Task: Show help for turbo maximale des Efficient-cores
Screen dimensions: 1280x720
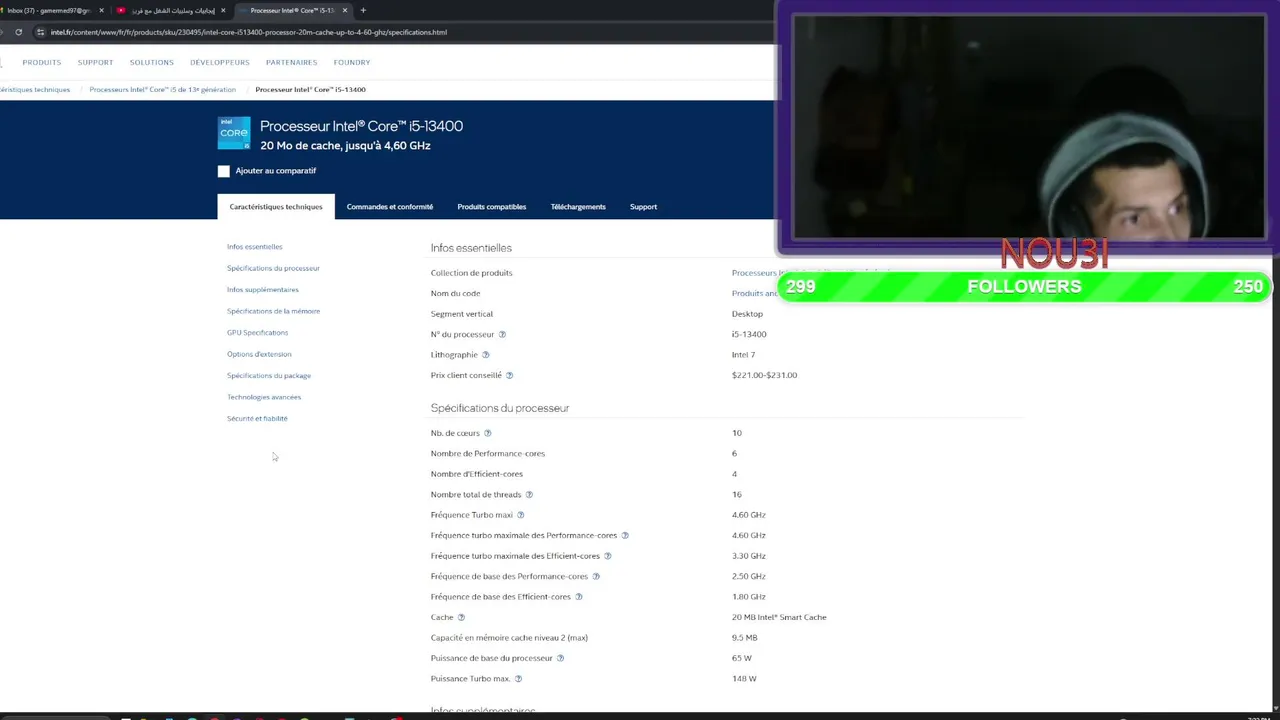Action: coord(607,556)
